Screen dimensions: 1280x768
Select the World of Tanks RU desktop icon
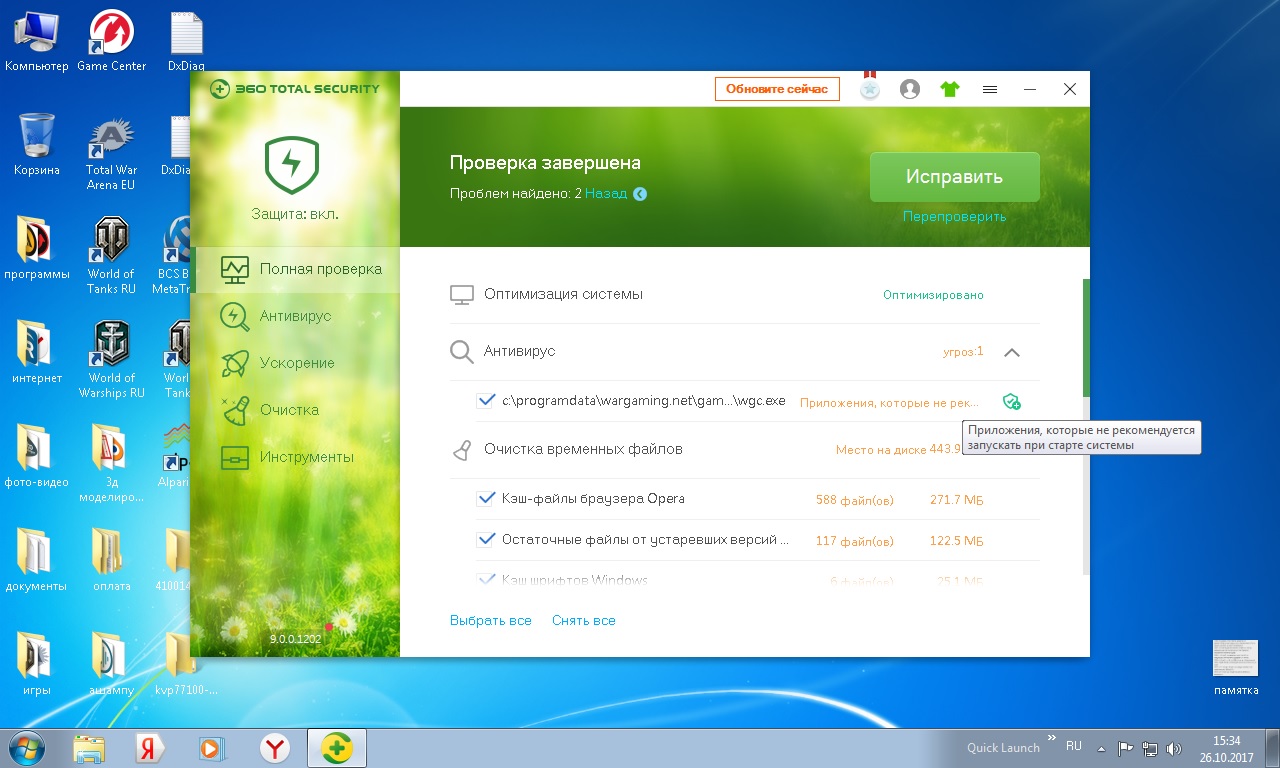111,255
